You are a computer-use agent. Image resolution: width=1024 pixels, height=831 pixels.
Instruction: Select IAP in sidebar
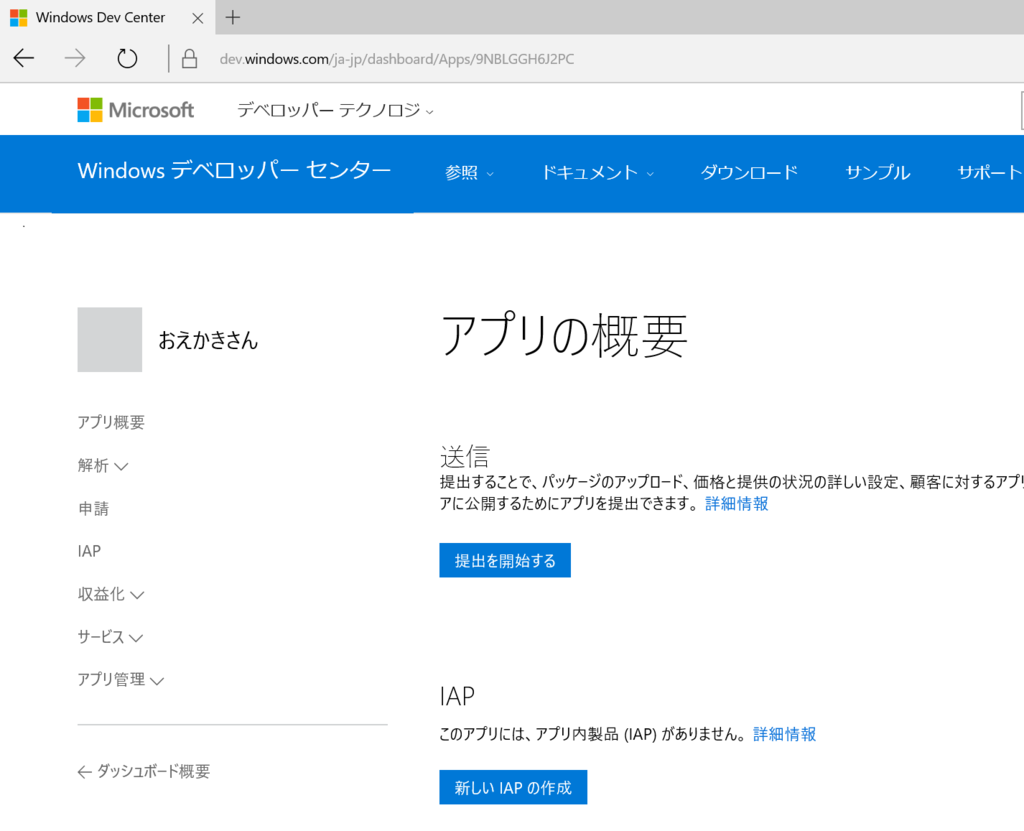pos(89,551)
